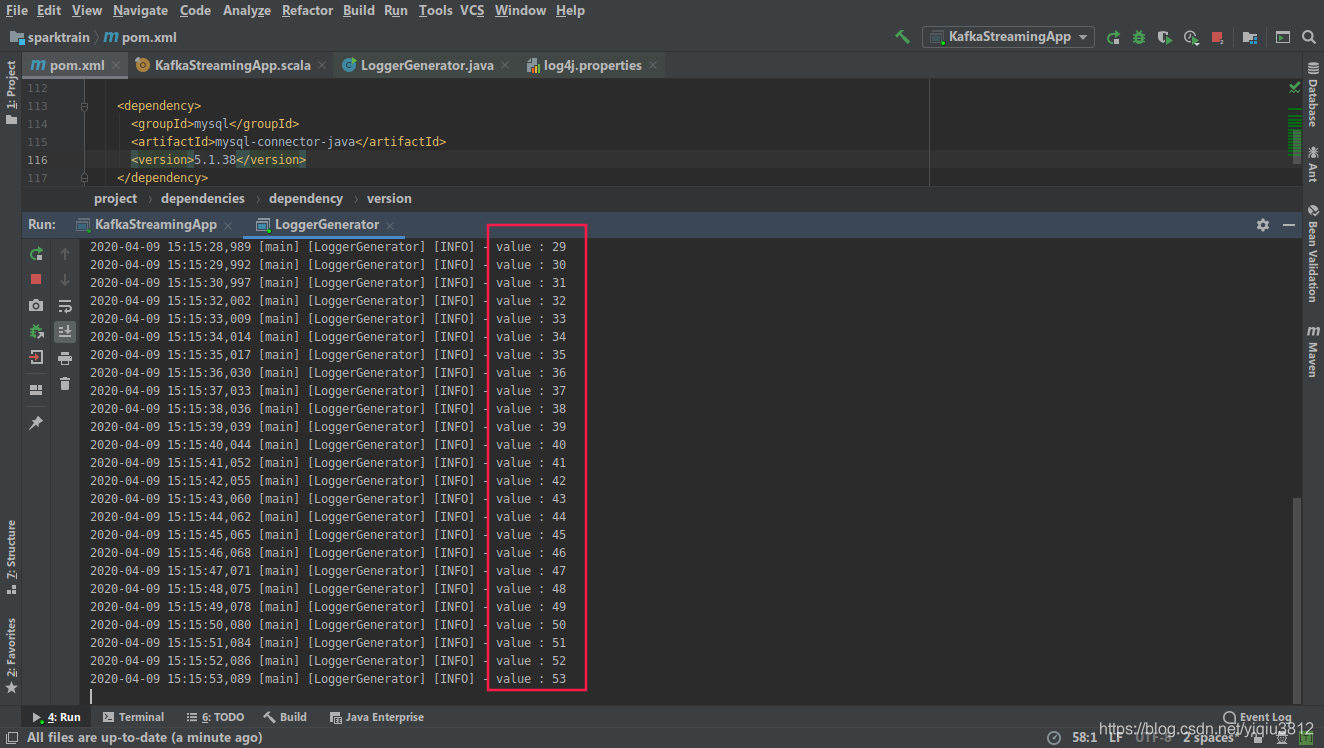The width and height of the screenshot is (1324, 748).
Task: Click sparktrain in the navigation bar
Action: point(50,37)
